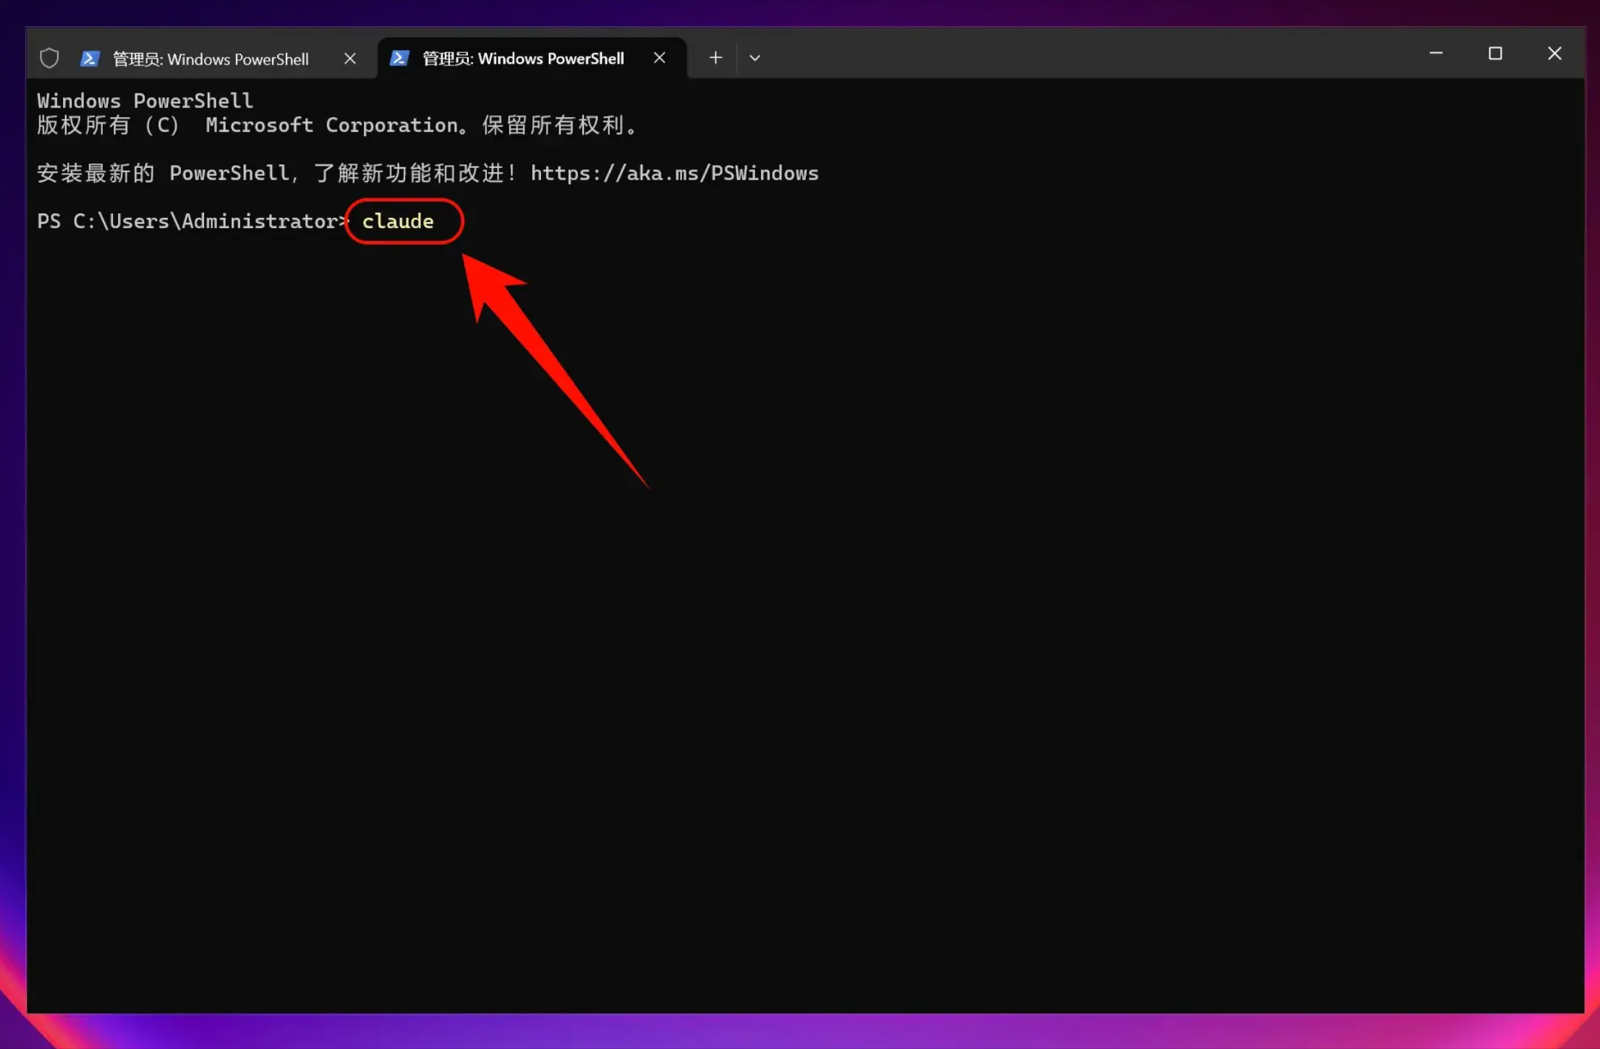Close the terminal window
Image resolution: width=1600 pixels, height=1049 pixels.
point(1554,53)
